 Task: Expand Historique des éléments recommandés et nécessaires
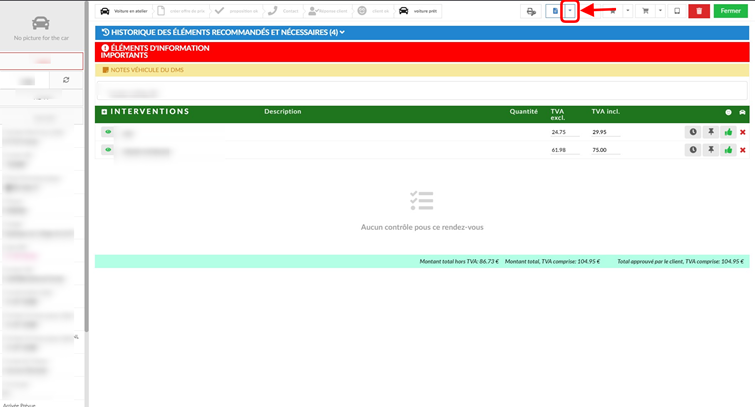223,32
